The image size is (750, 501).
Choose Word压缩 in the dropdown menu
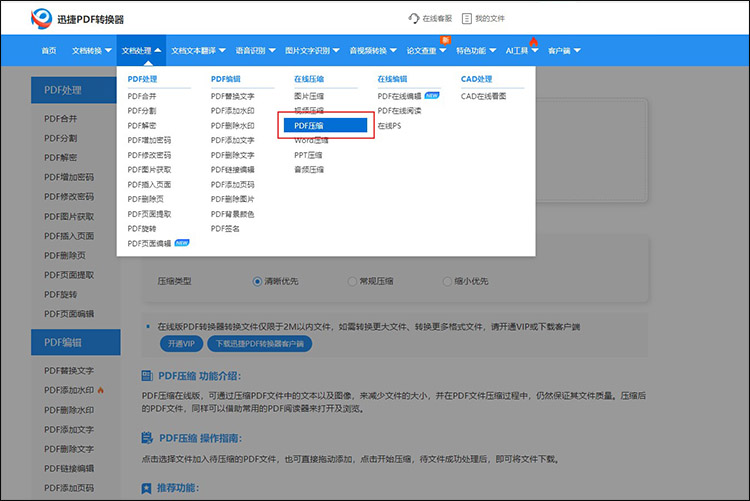[311, 140]
